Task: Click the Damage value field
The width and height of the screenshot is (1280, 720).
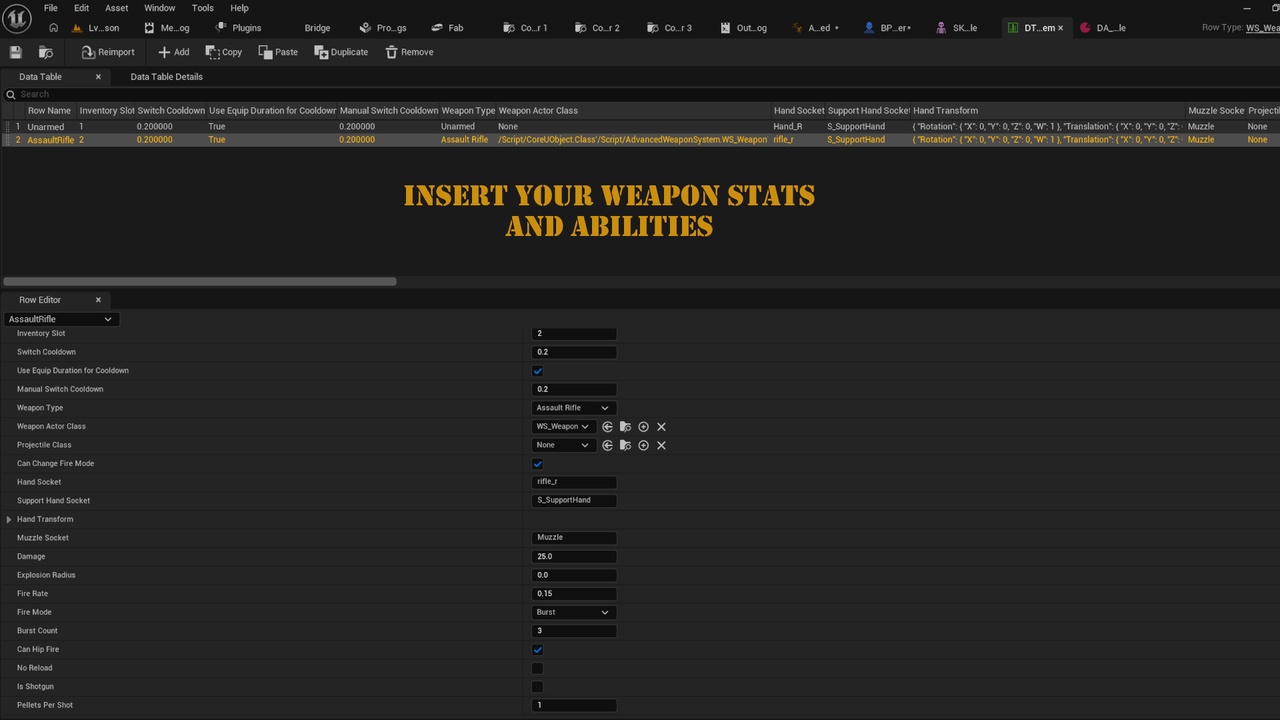Action: (x=574, y=557)
